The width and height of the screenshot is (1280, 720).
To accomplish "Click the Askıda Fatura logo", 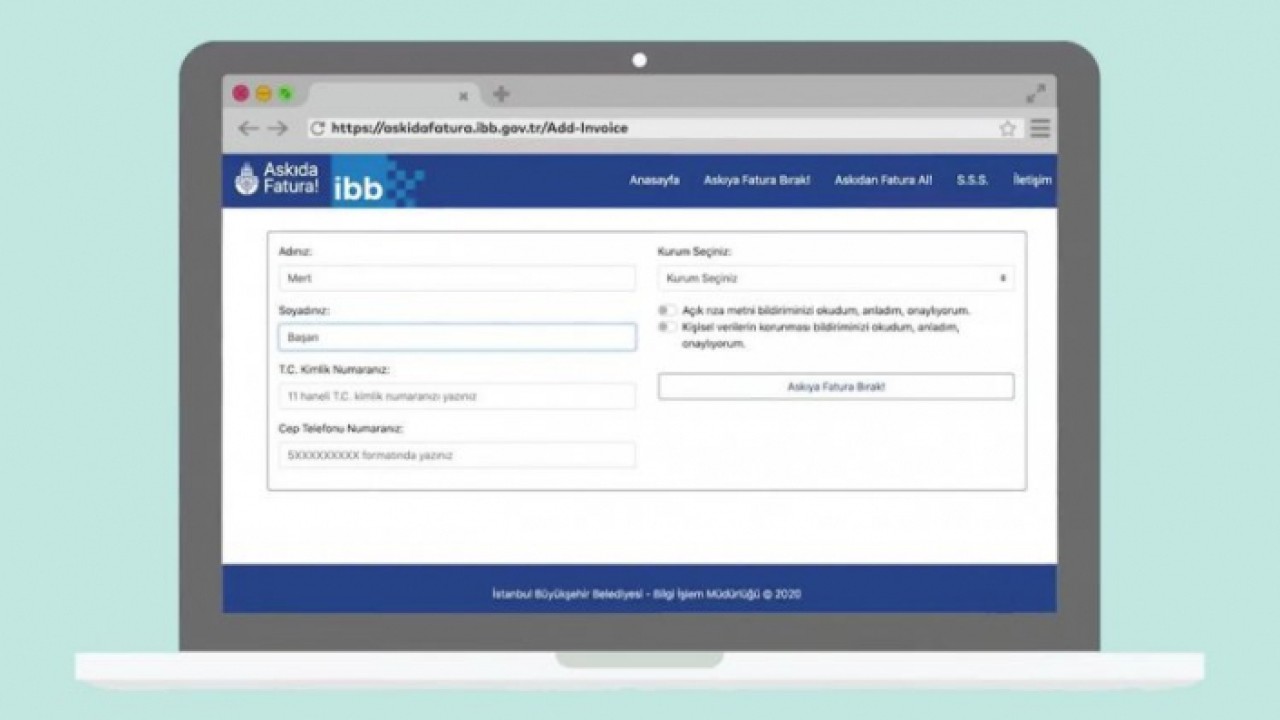I will 277,179.
